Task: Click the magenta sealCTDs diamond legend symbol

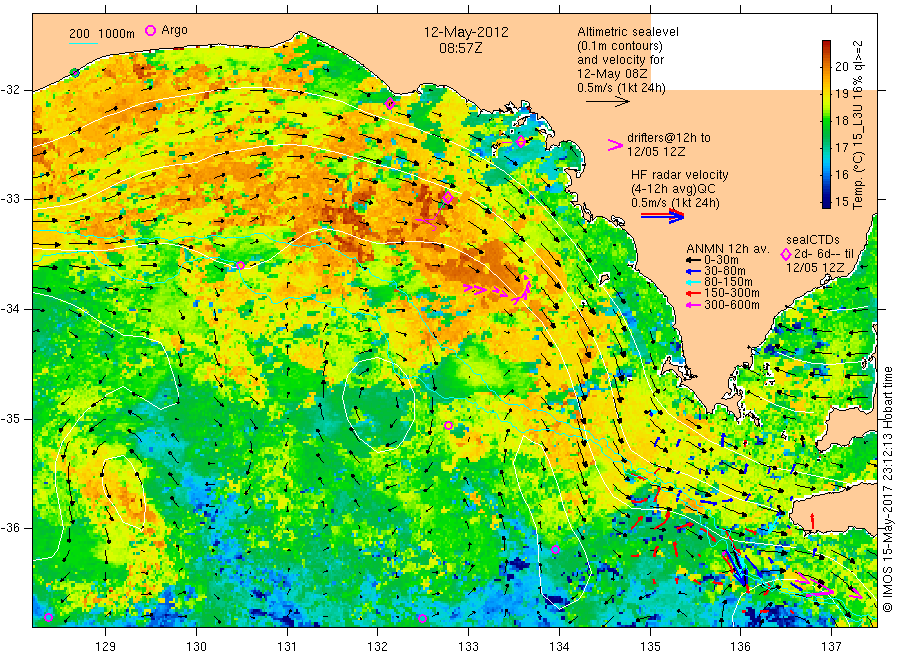Action: (786, 254)
